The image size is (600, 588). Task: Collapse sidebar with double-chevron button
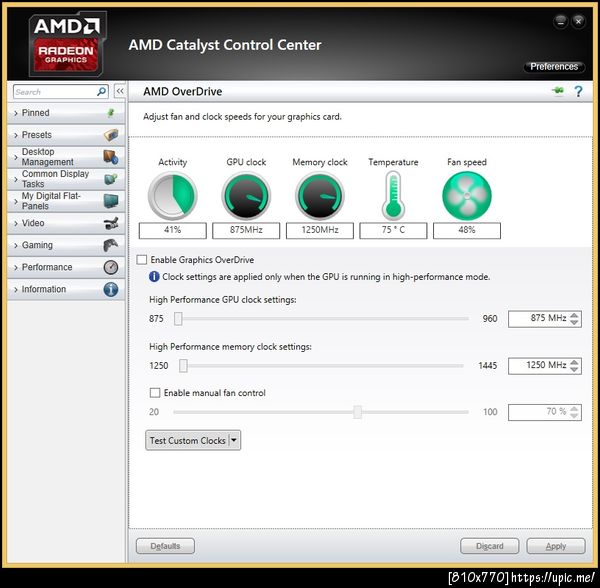tap(120, 91)
